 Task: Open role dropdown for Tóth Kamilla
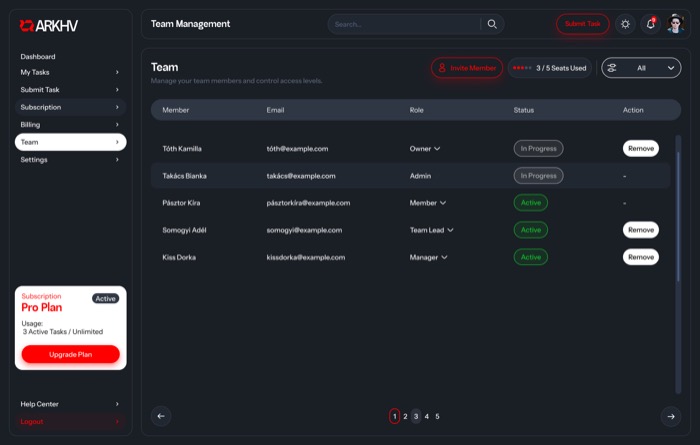(x=425, y=149)
